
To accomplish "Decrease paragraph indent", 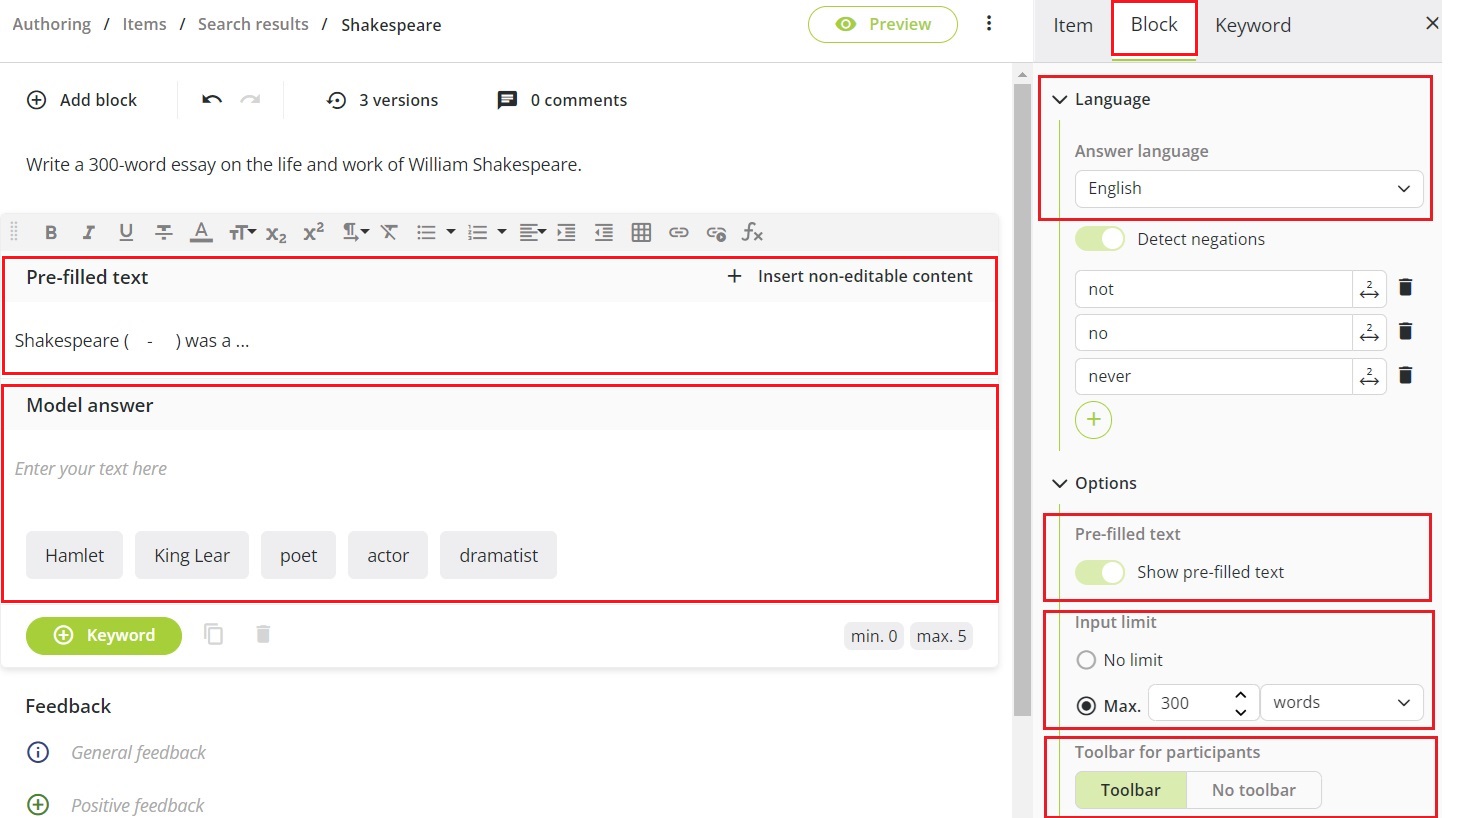I will (x=604, y=232).
